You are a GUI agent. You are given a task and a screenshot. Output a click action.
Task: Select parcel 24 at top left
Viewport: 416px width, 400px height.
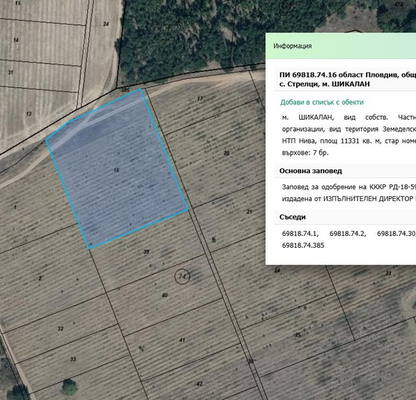click(x=106, y=24)
